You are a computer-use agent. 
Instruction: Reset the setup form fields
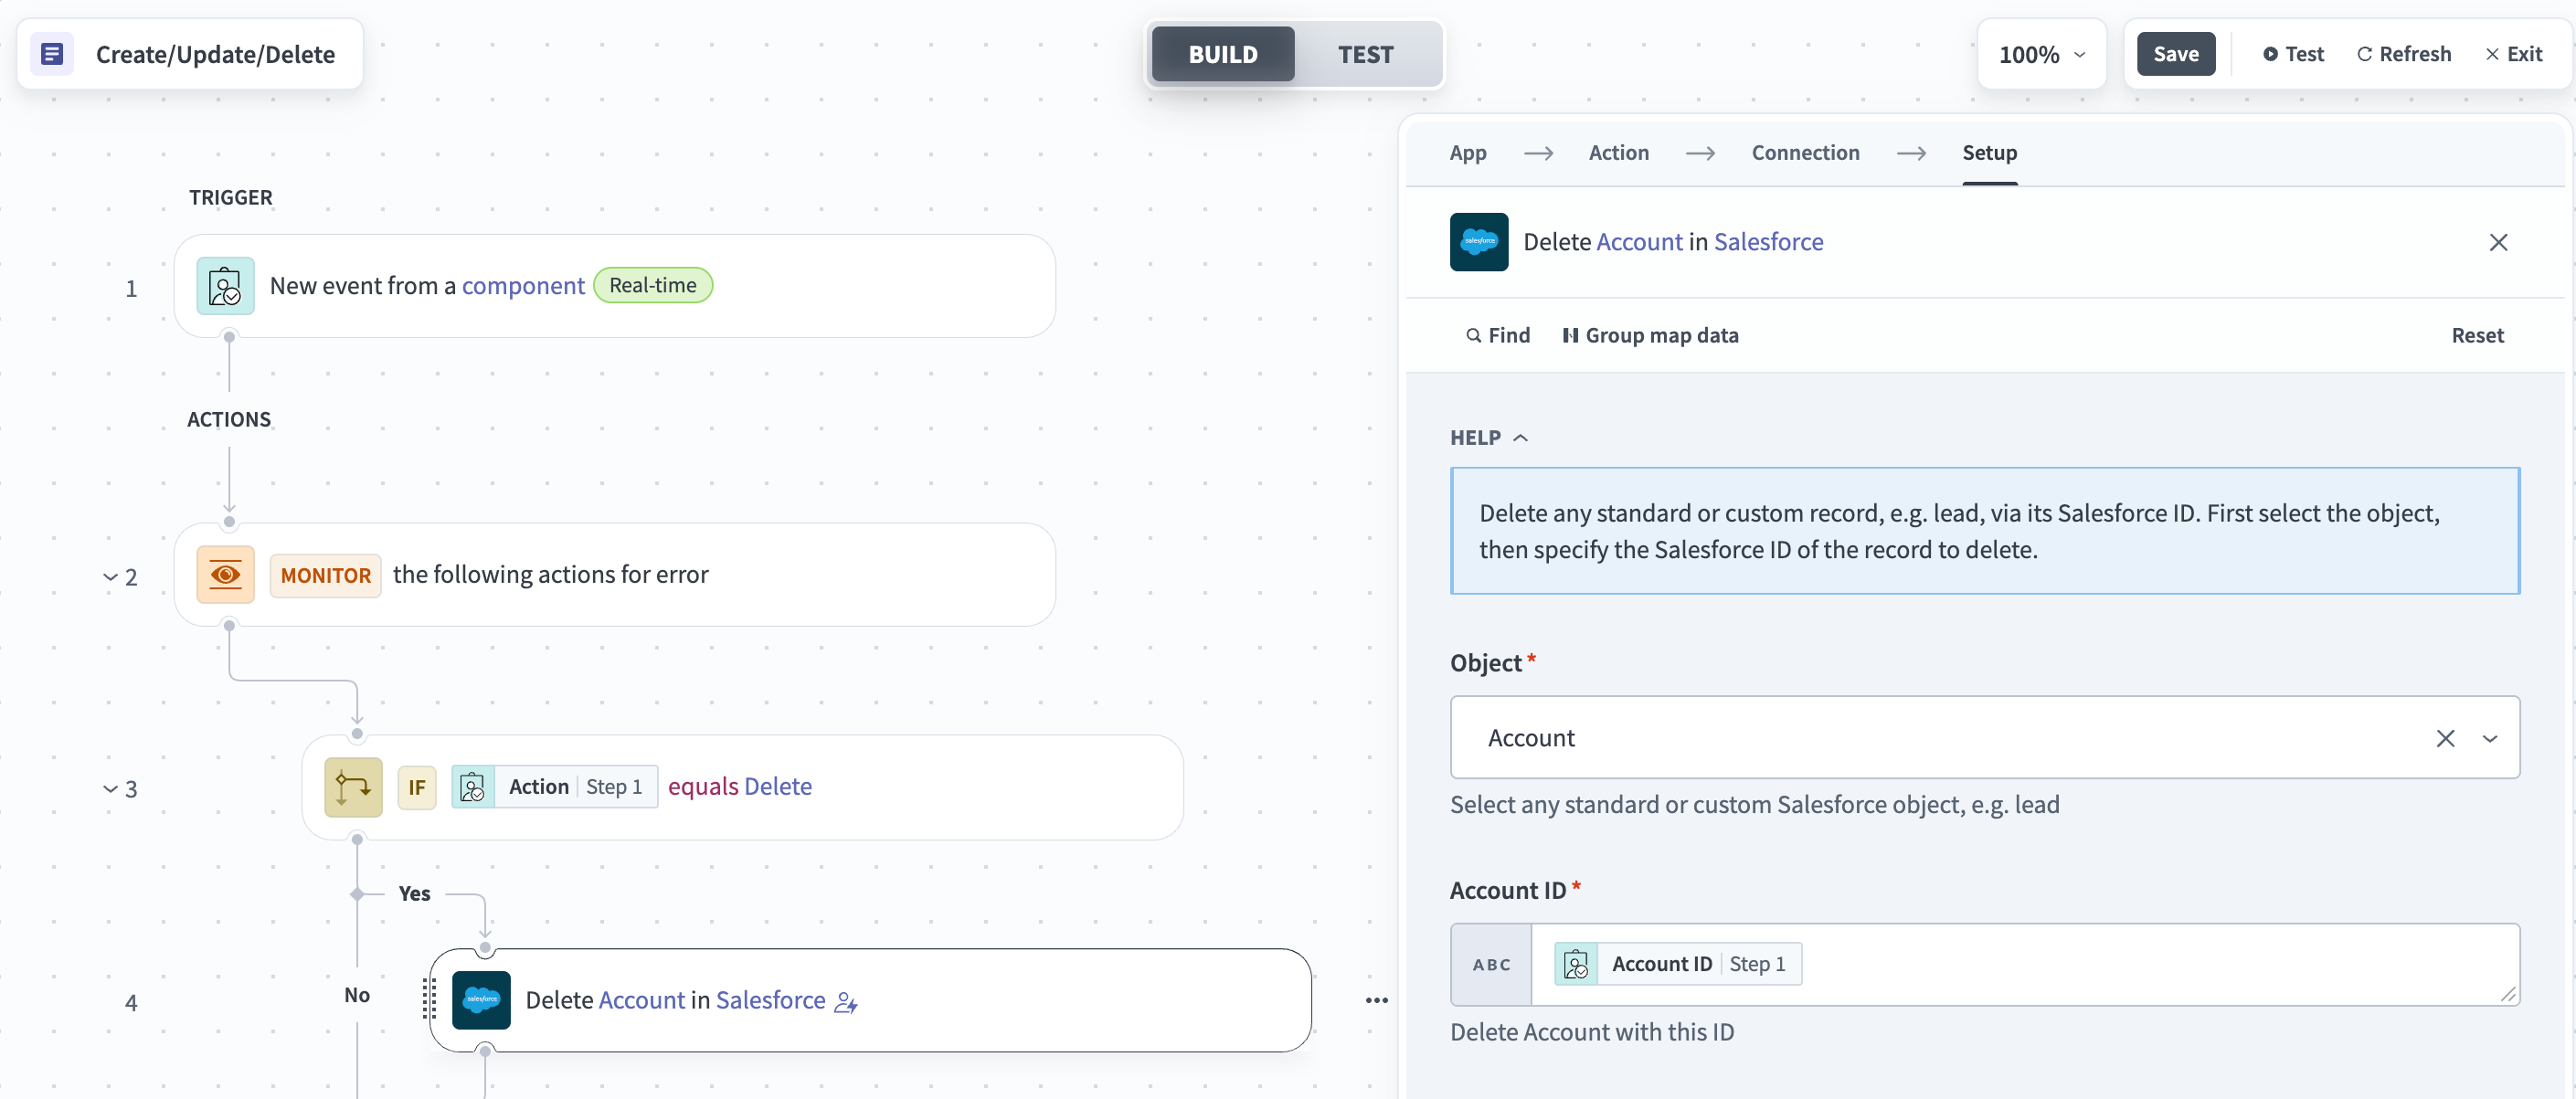[2477, 336]
